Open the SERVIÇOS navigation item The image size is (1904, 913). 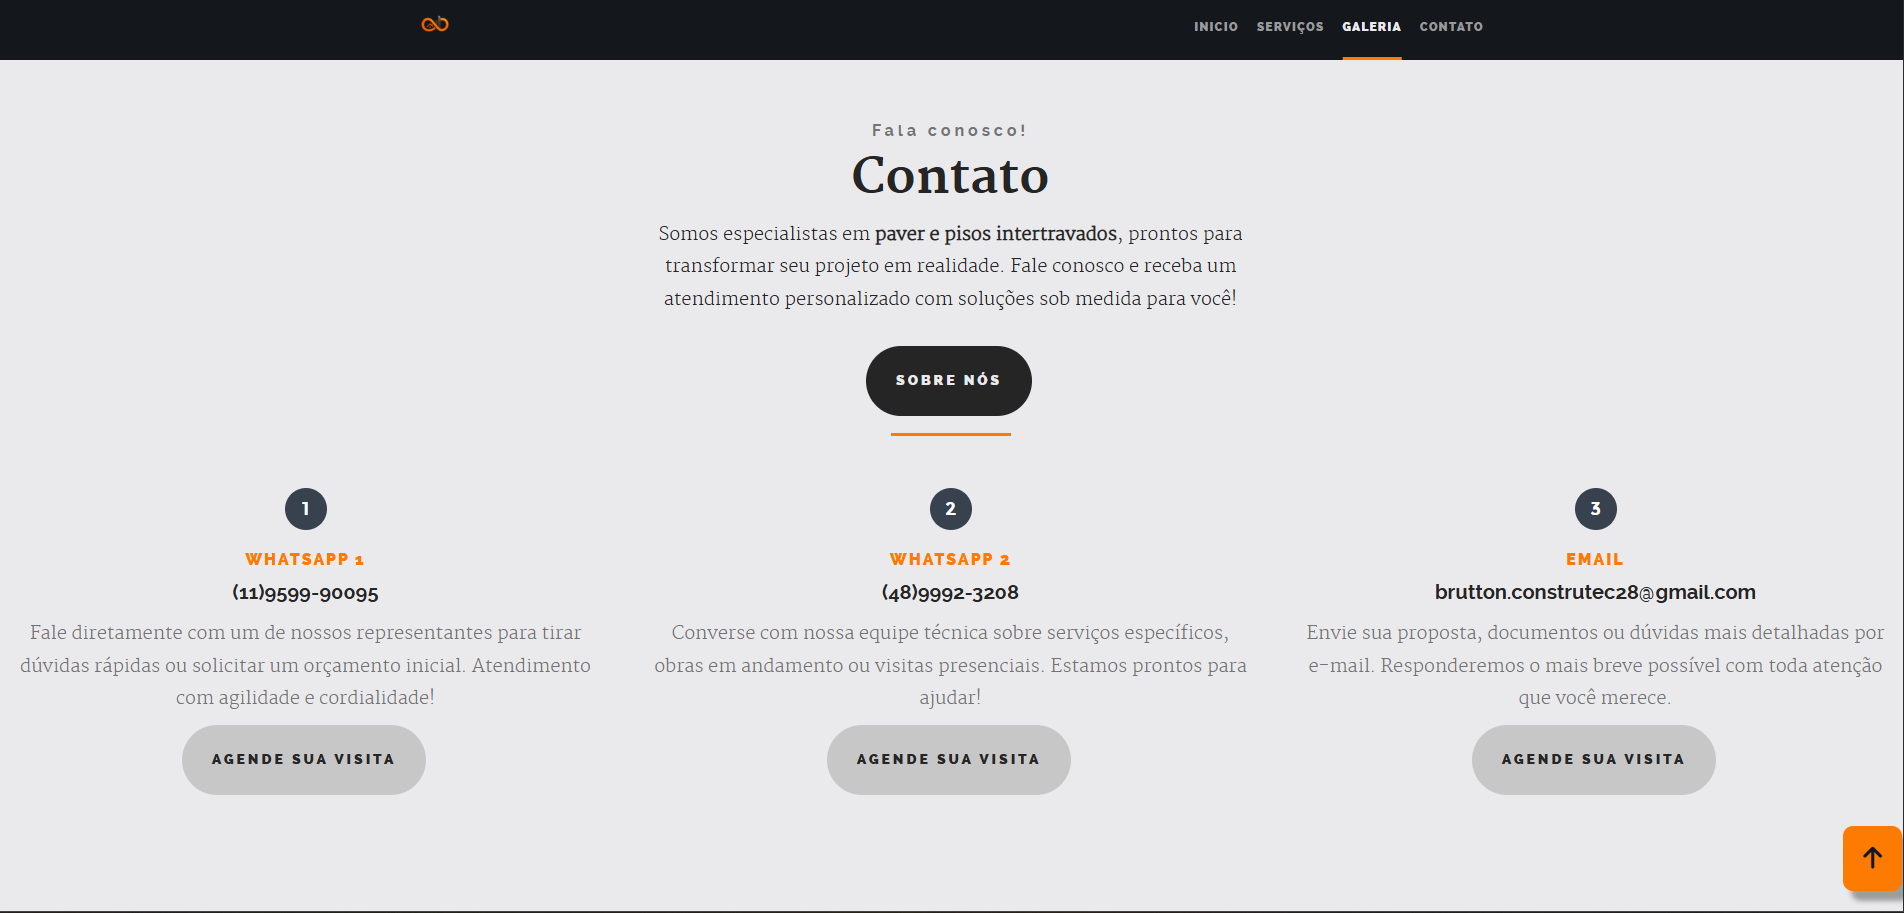[x=1289, y=27]
